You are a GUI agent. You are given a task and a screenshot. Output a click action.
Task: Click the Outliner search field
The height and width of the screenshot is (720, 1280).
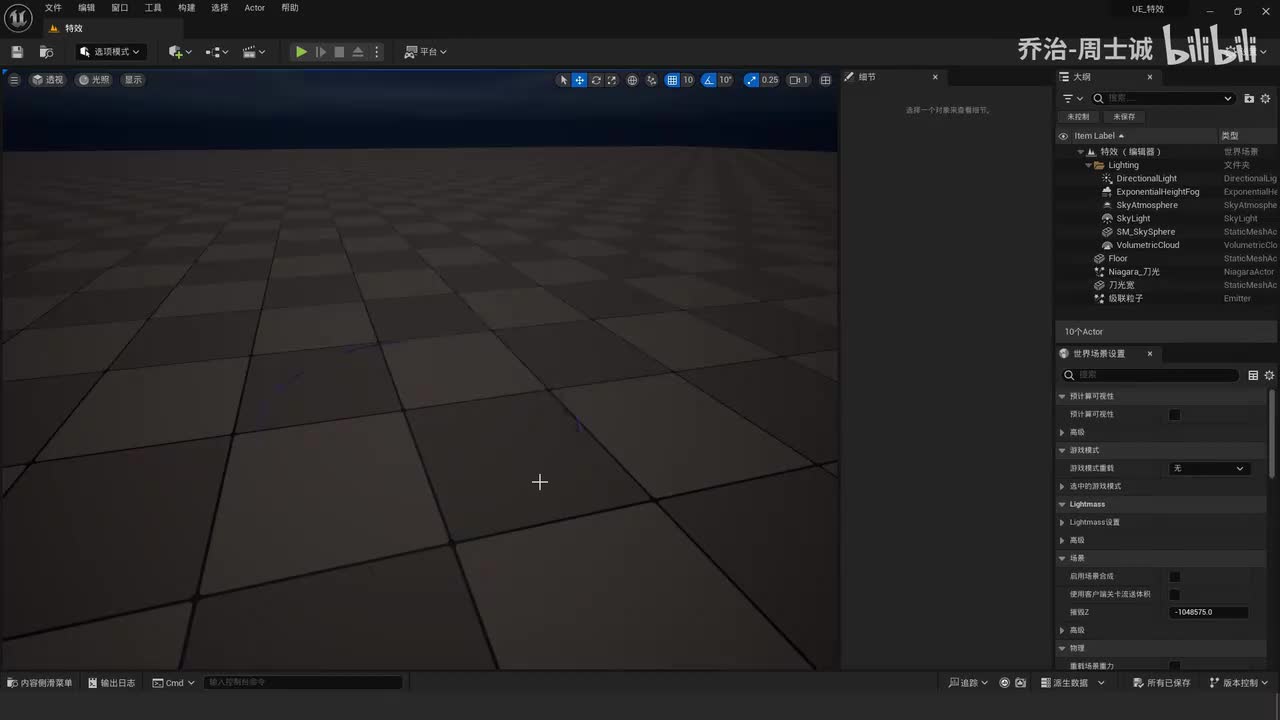coord(1162,98)
